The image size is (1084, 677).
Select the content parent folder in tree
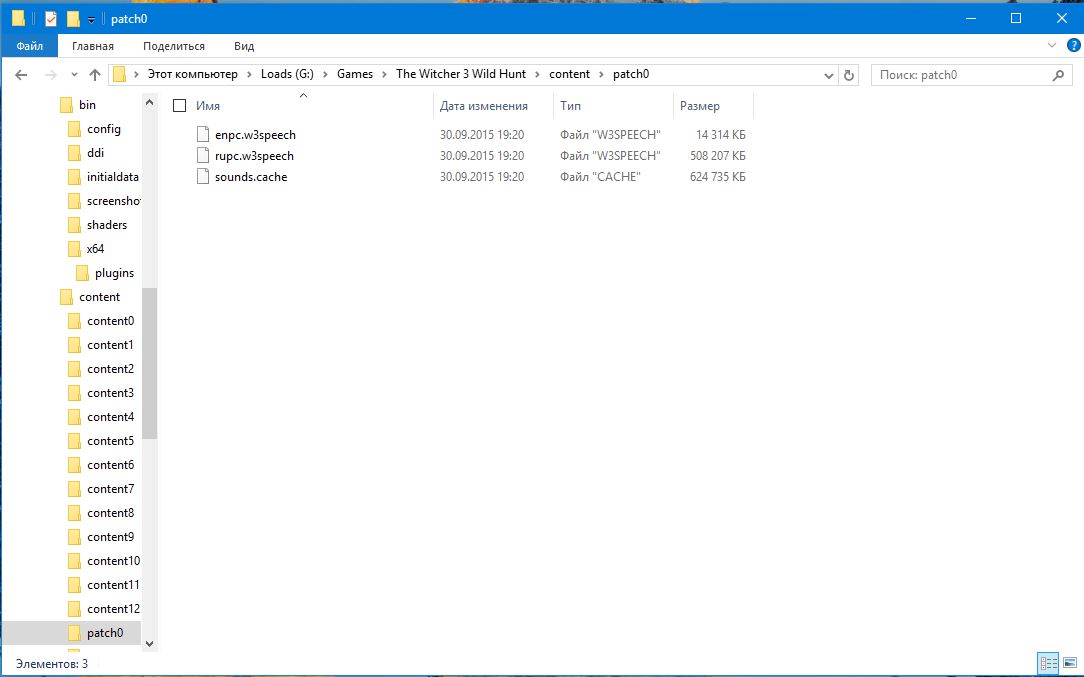click(x=100, y=297)
